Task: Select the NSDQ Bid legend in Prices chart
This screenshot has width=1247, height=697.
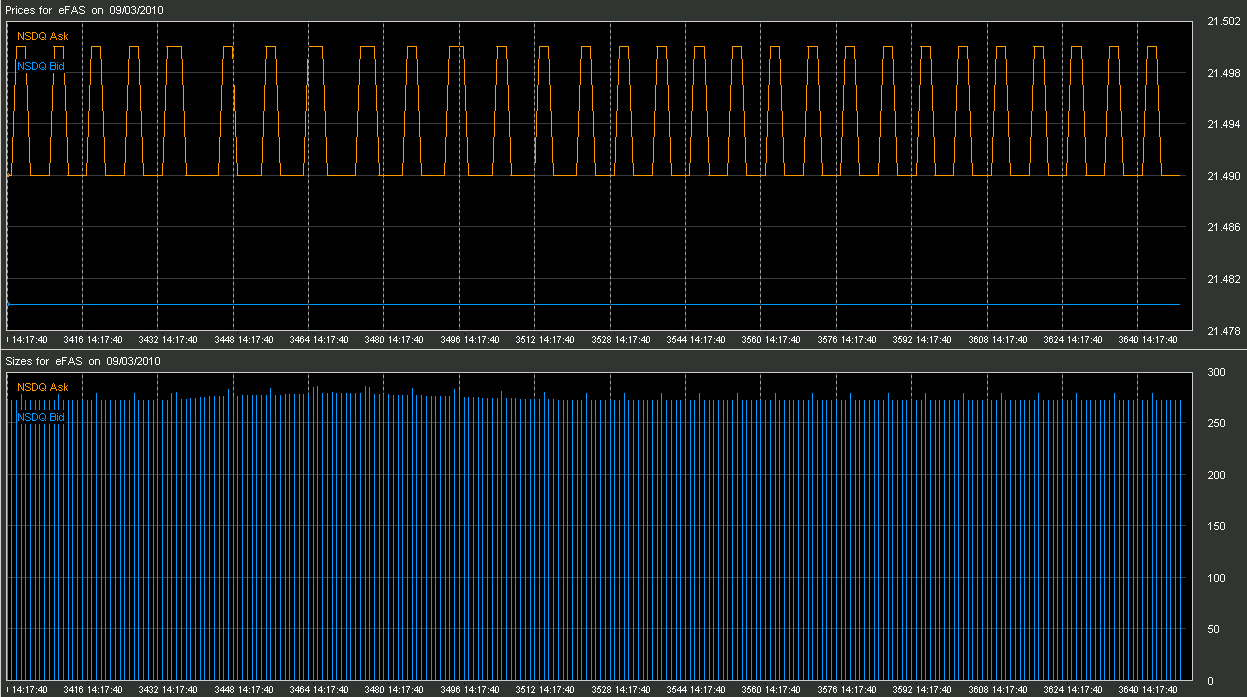Action: [41, 66]
